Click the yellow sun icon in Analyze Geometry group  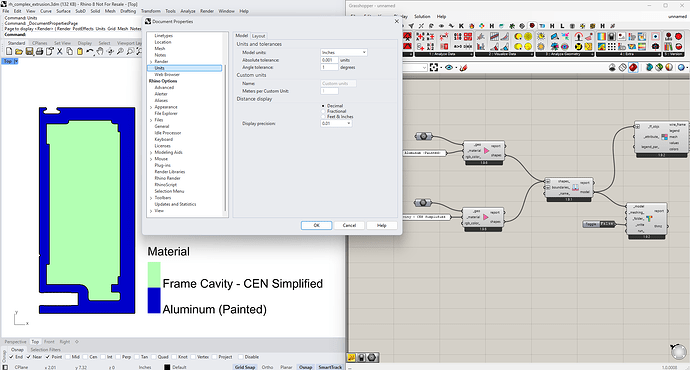[x=541, y=37]
